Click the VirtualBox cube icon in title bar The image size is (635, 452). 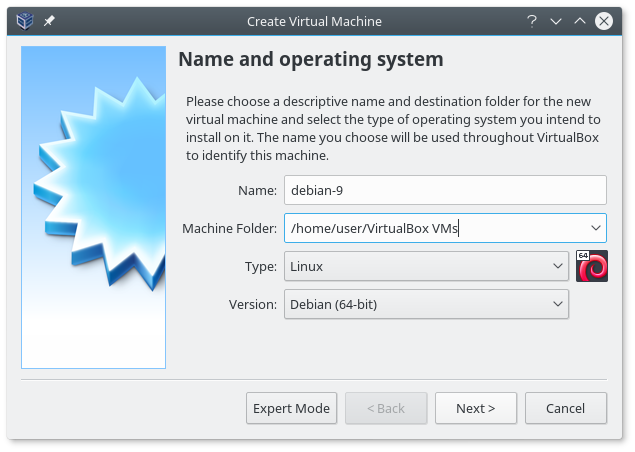24,20
